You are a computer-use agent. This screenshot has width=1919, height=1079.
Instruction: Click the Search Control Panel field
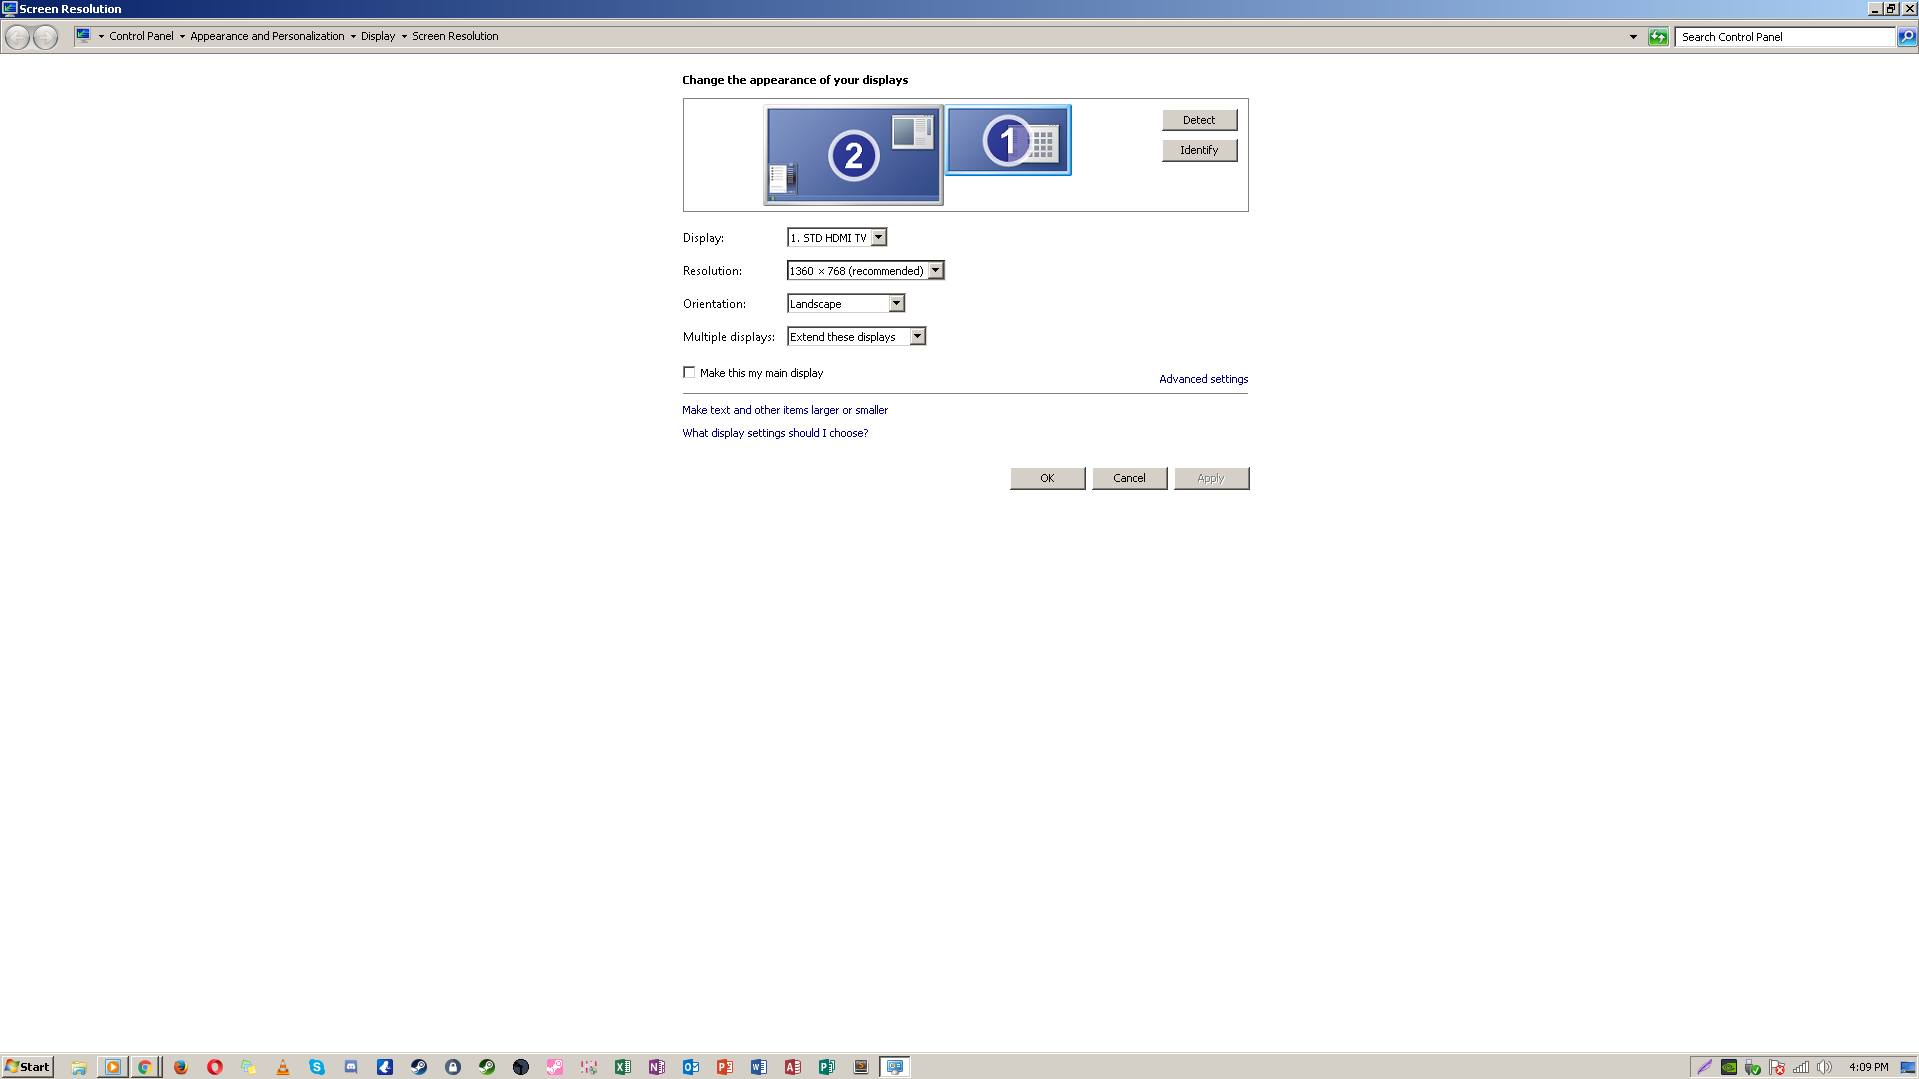pyautogui.click(x=1785, y=37)
